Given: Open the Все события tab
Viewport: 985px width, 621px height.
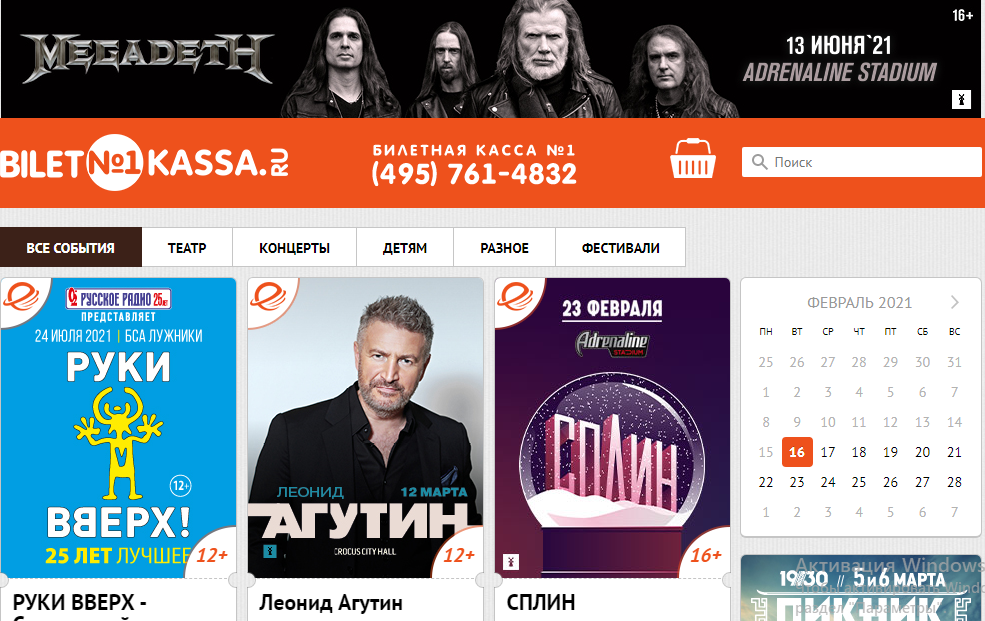Looking at the screenshot, I should pyautogui.click(x=70, y=247).
